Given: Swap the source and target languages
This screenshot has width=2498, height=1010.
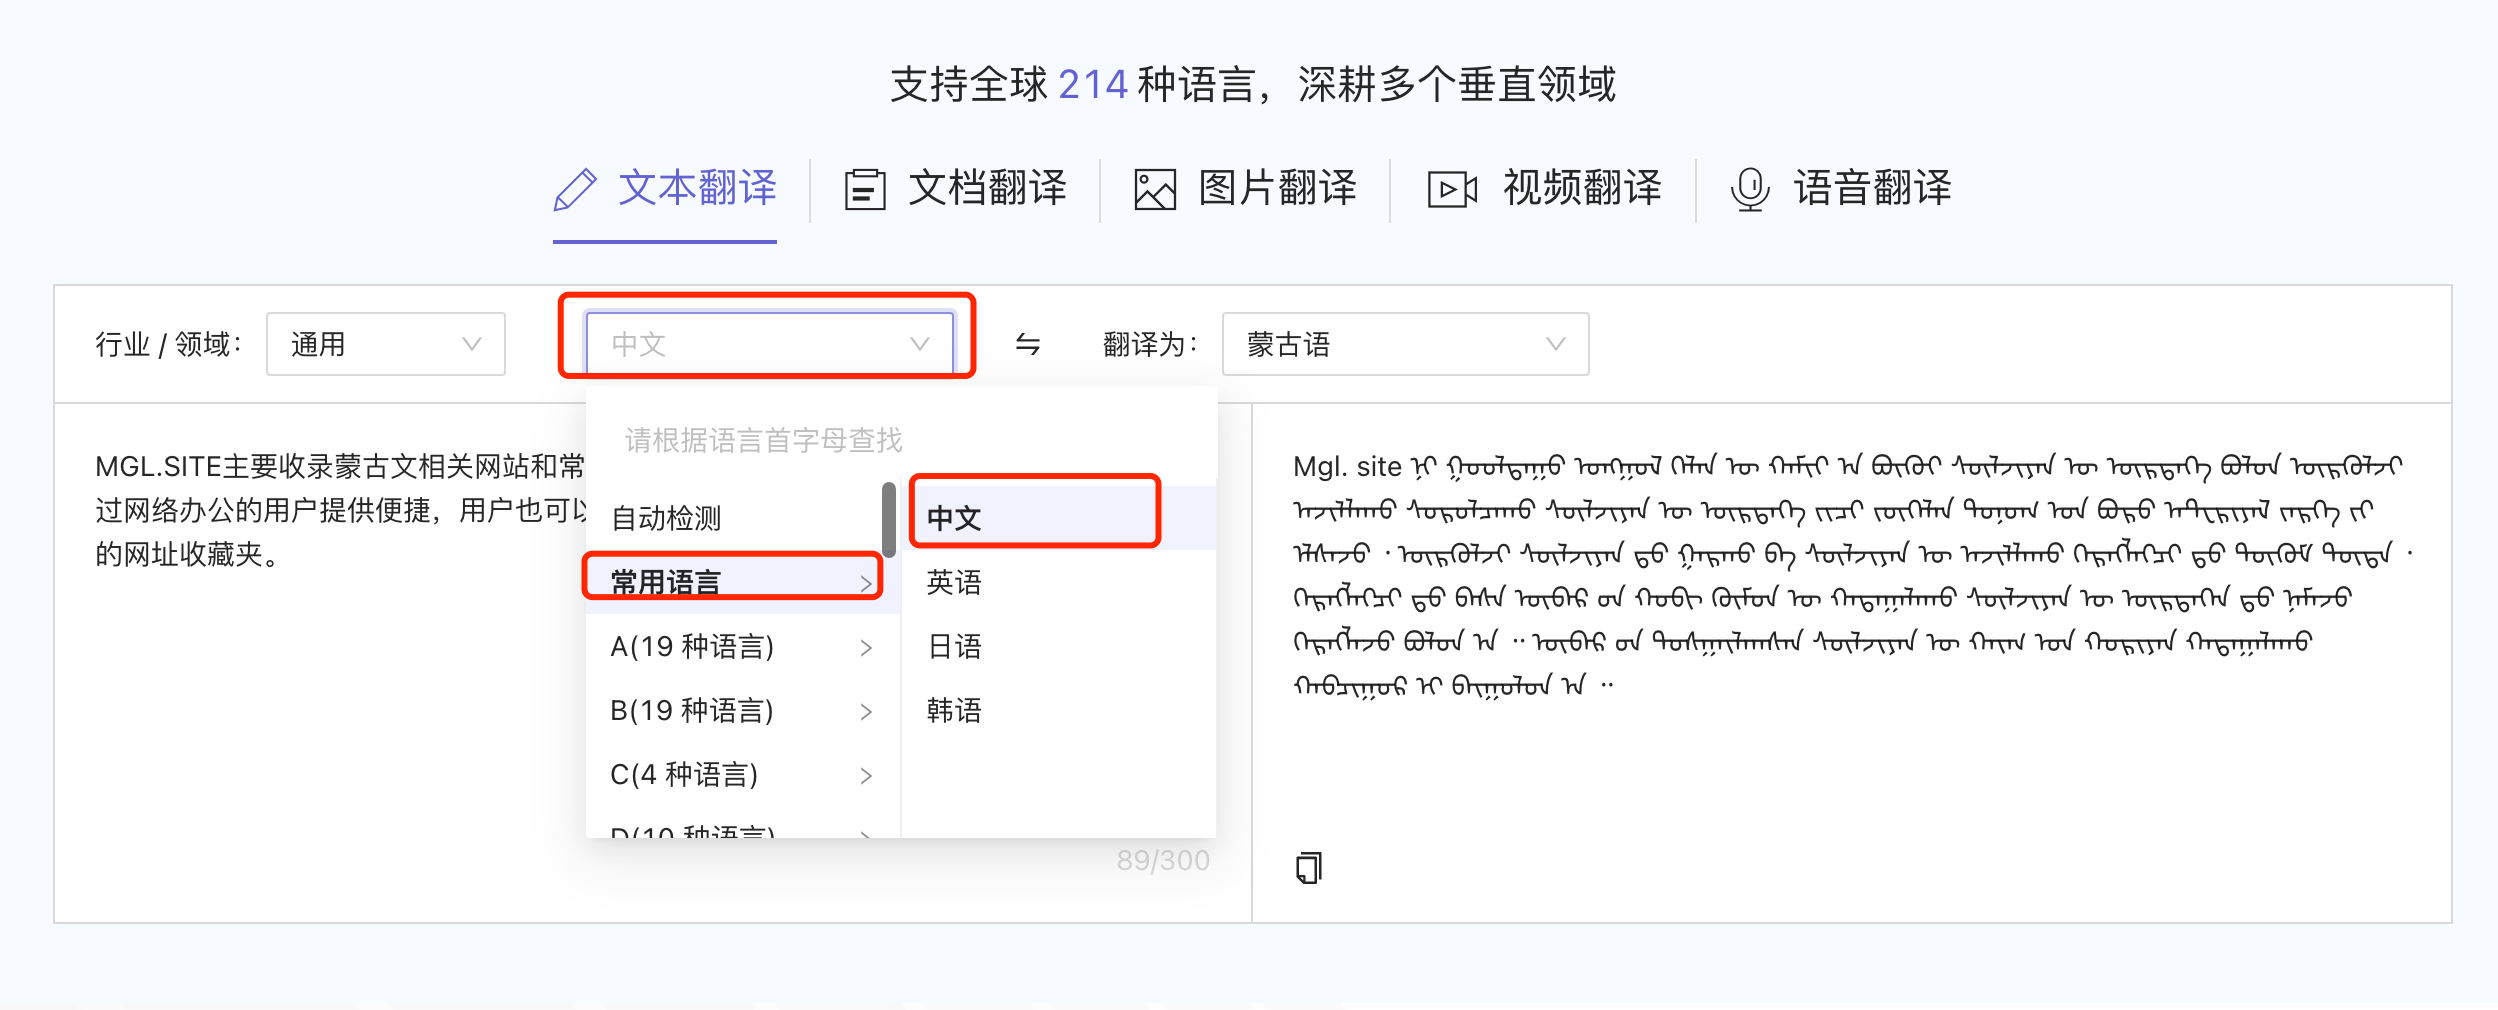Looking at the screenshot, I should (x=1031, y=344).
